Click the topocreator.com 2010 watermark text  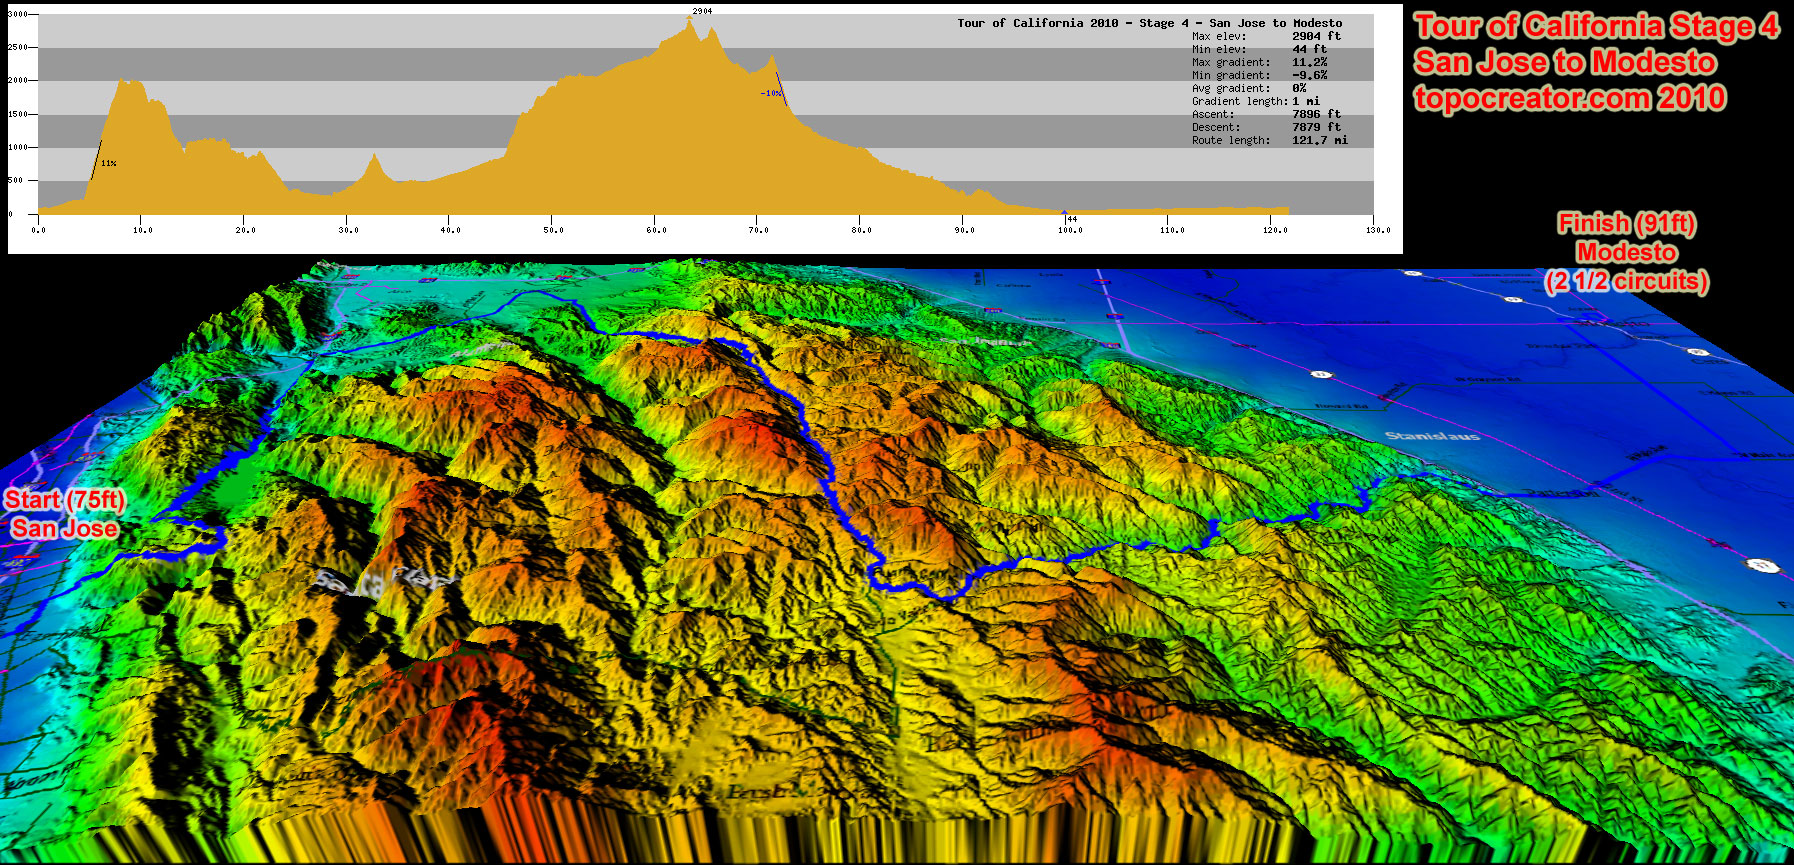1569,98
